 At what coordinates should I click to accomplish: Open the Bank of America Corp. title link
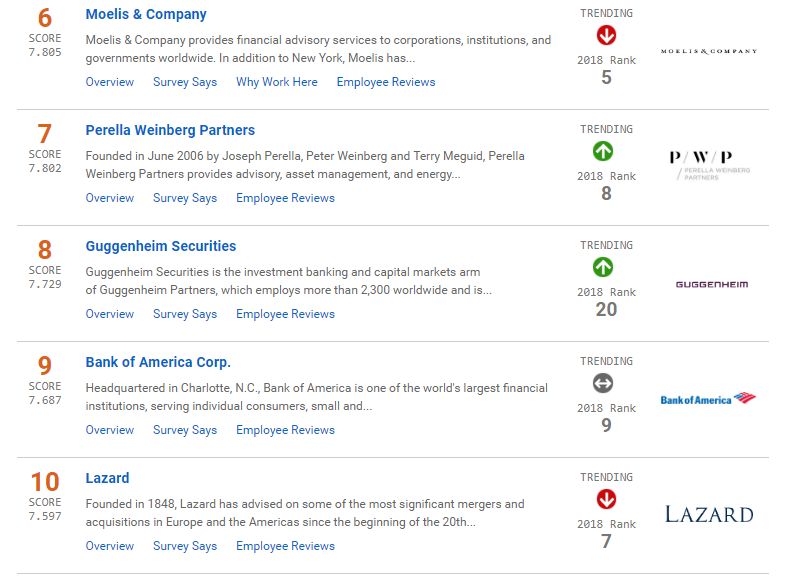[x=158, y=362]
